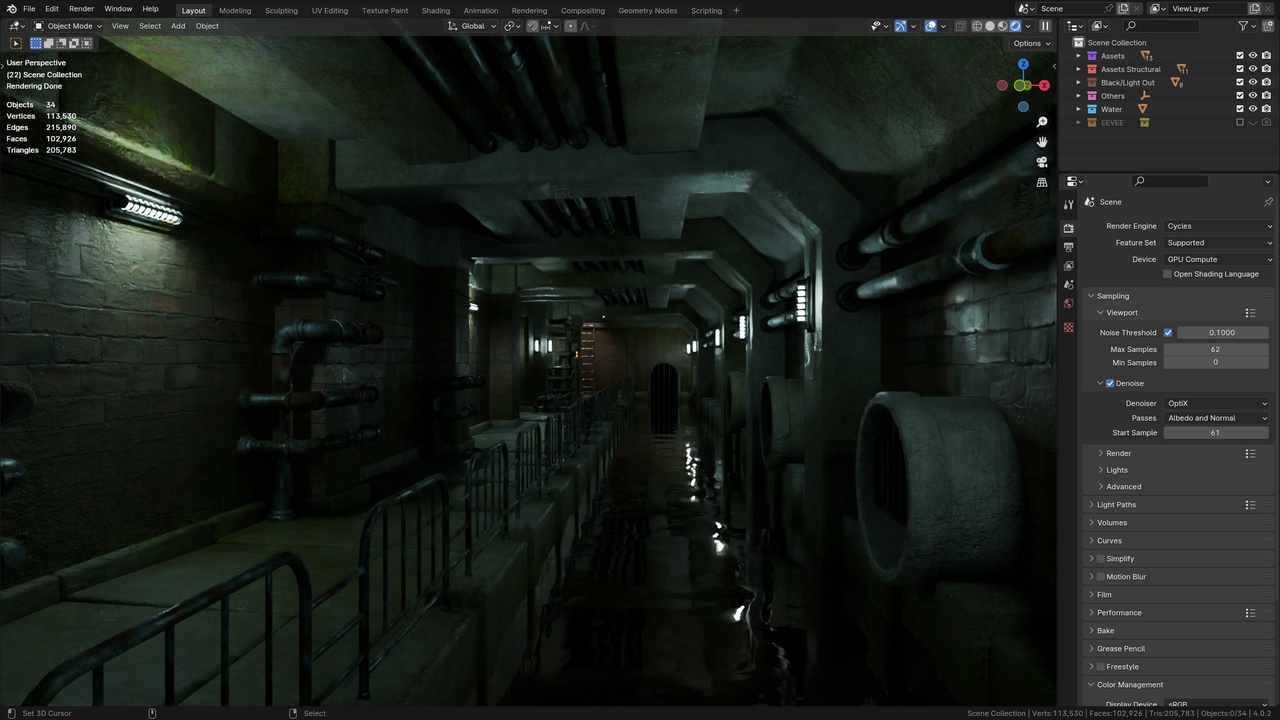The image size is (1280, 720).
Task: Disable Noise Threshold checkbox
Action: 1168,333
